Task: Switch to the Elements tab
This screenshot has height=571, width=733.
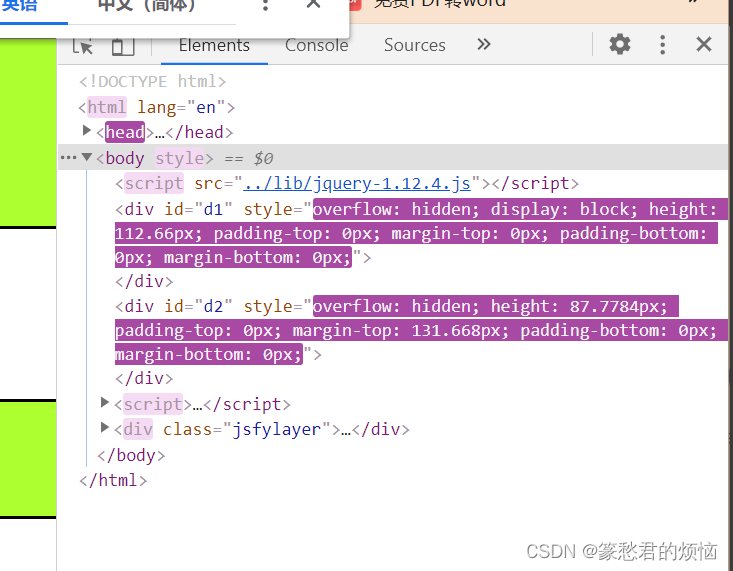Action: click(x=214, y=45)
